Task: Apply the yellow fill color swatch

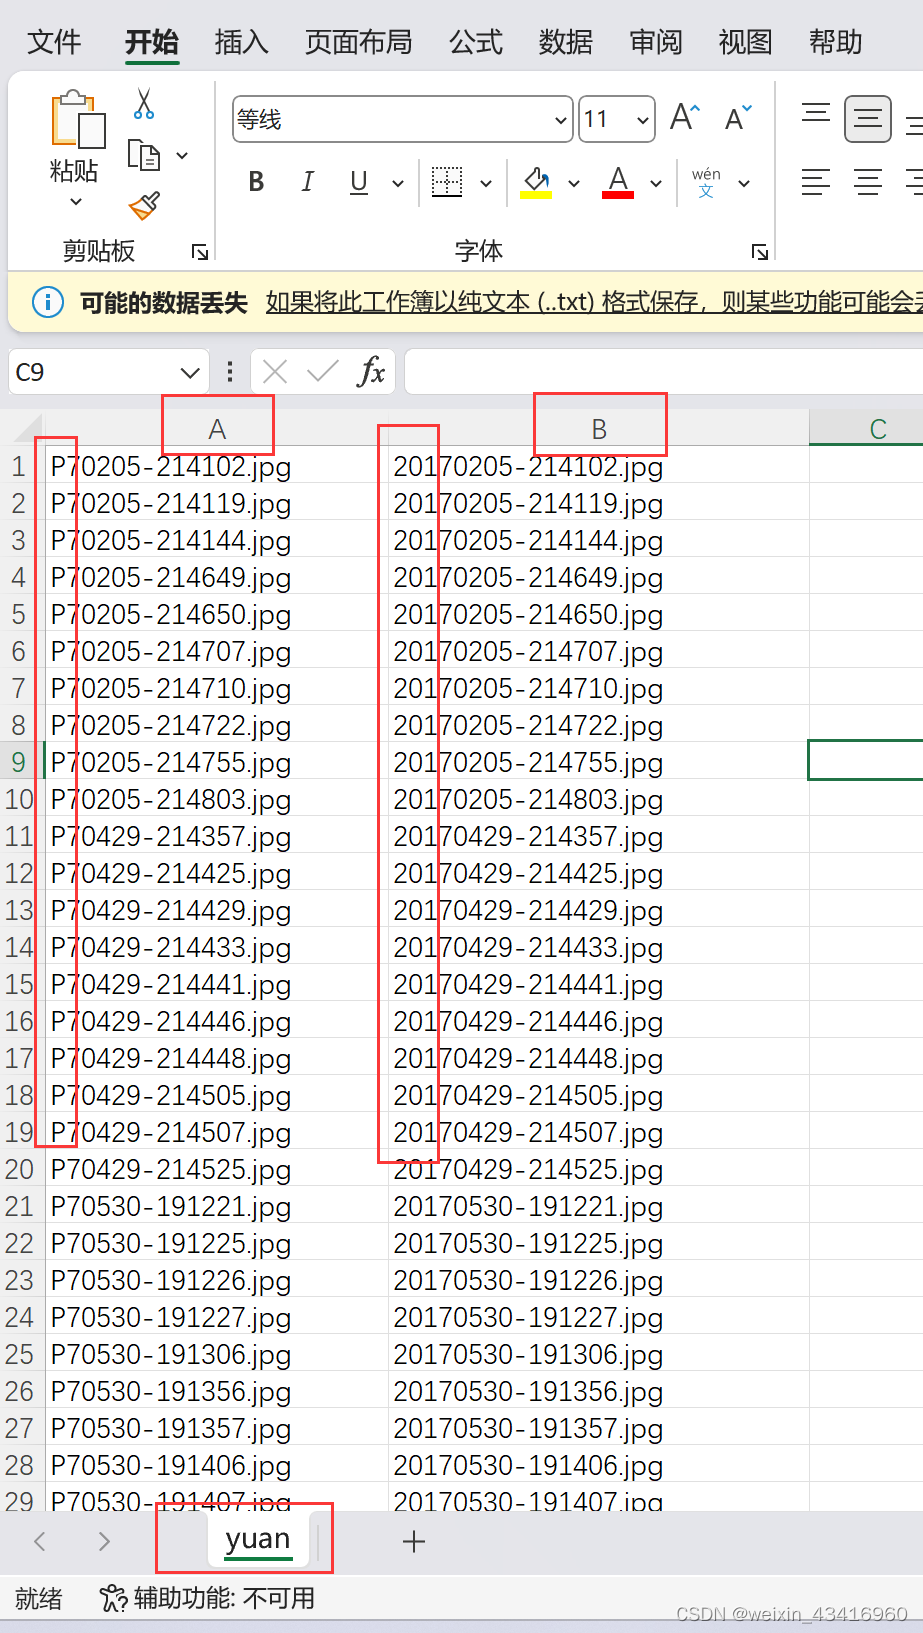Action: pos(536,182)
